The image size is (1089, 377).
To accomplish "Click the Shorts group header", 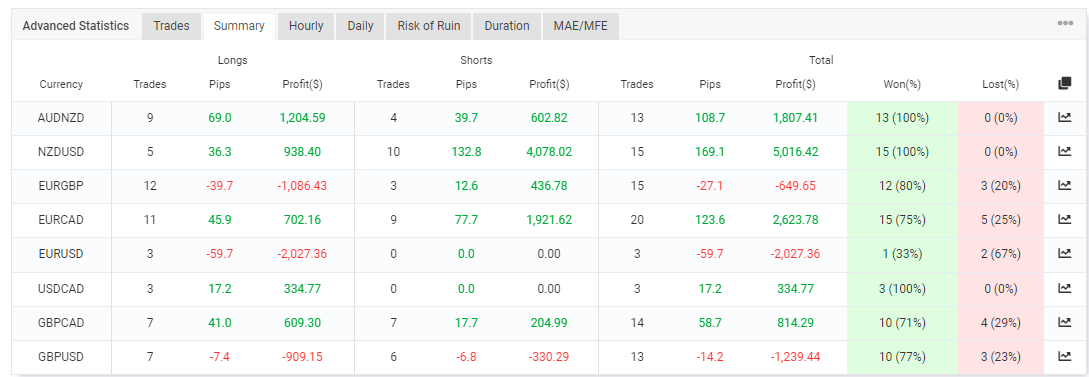I will 476,60.
